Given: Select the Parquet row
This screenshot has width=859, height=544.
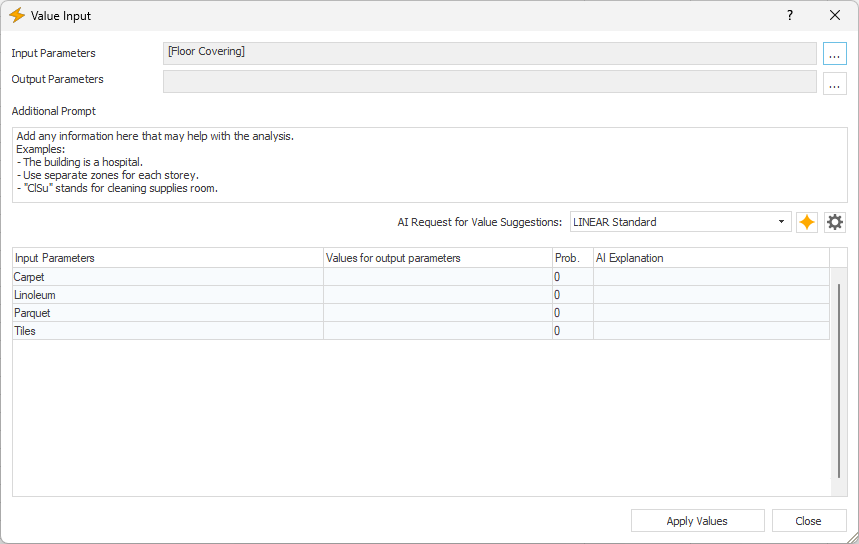Looking at the screenshot, I should point(421,313).
